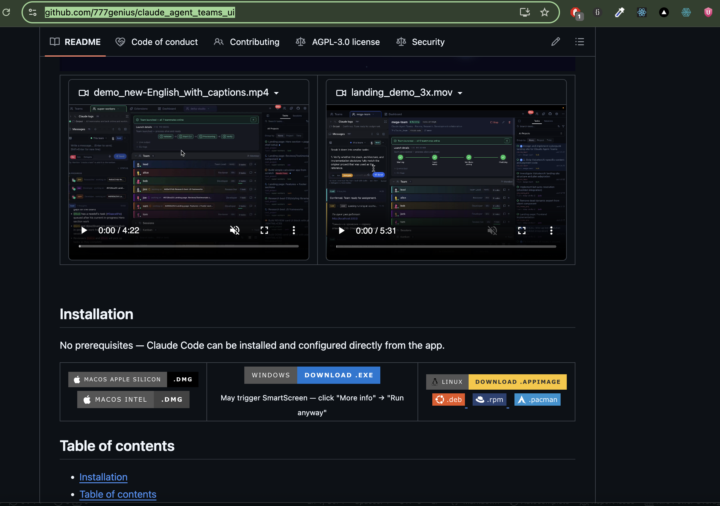
Task: Open the red extension icon with badge
Action: click(576, 13)
